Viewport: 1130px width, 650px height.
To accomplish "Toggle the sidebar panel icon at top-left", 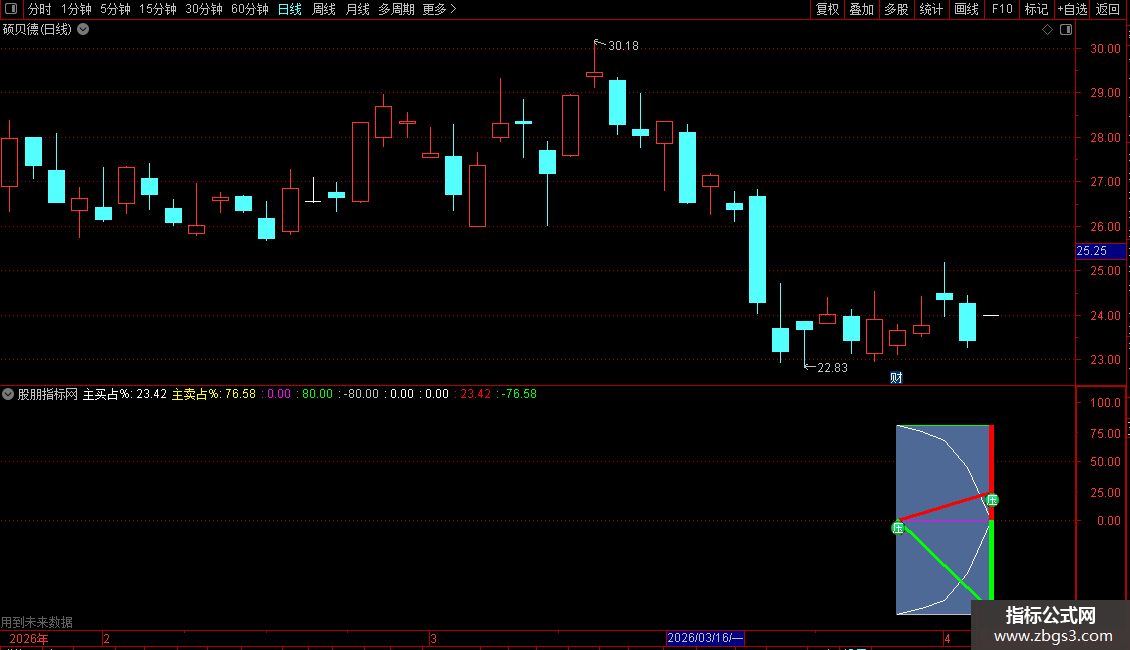I will click(11, 9).
